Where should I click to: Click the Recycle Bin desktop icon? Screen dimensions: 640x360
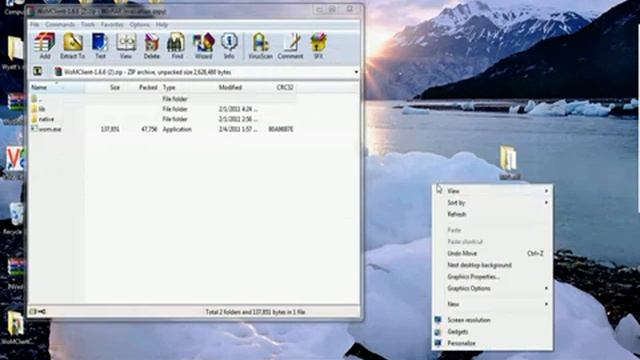pos(15,218)
